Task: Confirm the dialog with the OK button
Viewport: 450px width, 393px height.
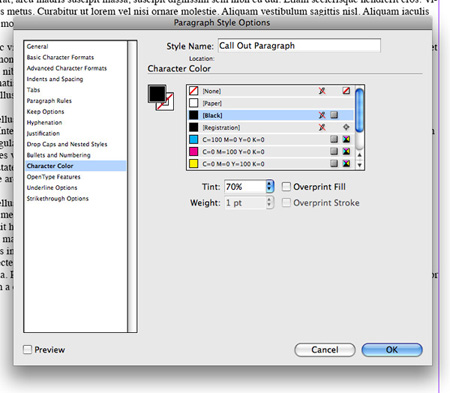Action: tap(392, 350)
